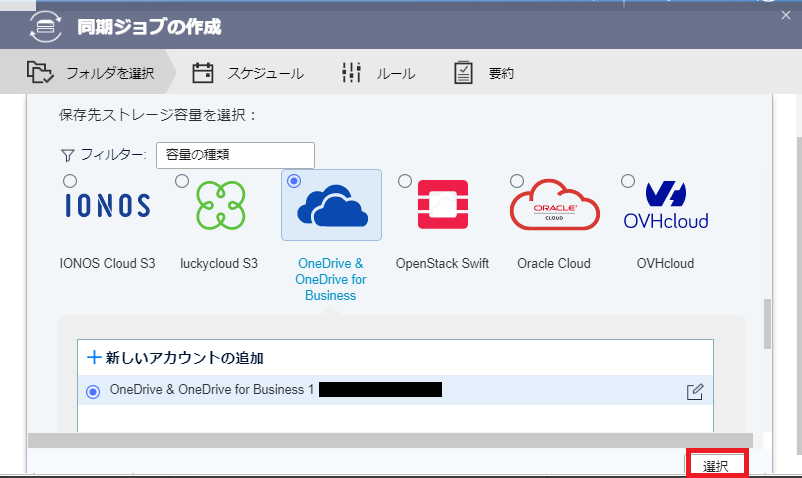The image size is (802, 478).
Task: Select OneDrive for Business 1 account radio
Action: coord(93,392)
